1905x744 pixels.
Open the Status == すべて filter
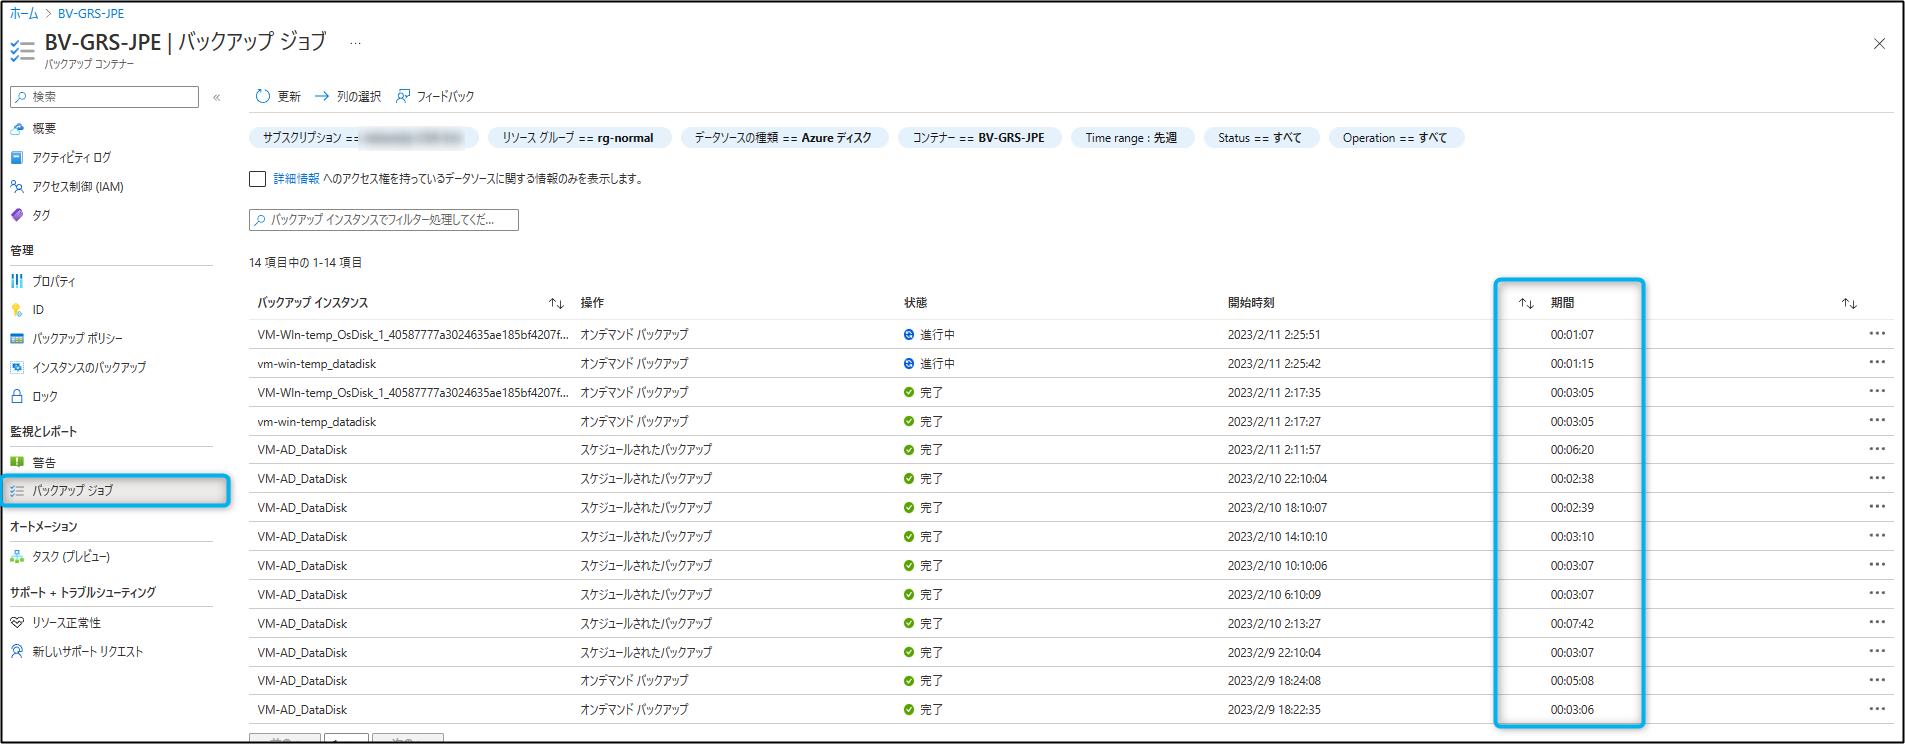click(x=1261, y=138)
